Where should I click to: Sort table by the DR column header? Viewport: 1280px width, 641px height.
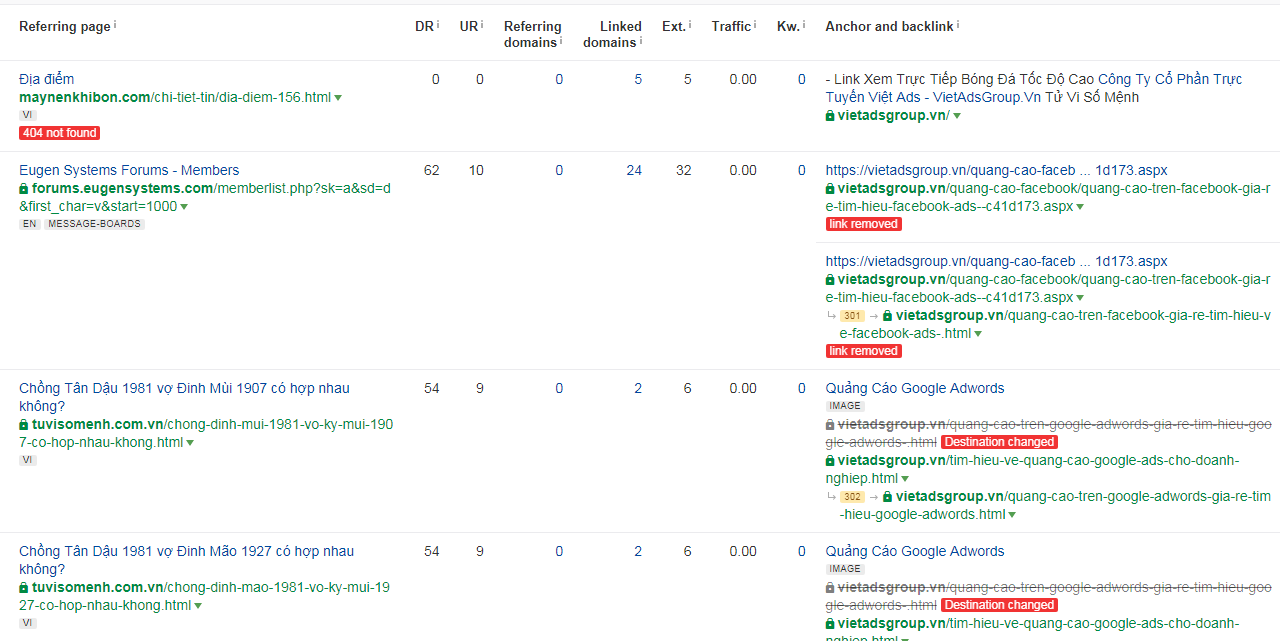click(424, 26)
